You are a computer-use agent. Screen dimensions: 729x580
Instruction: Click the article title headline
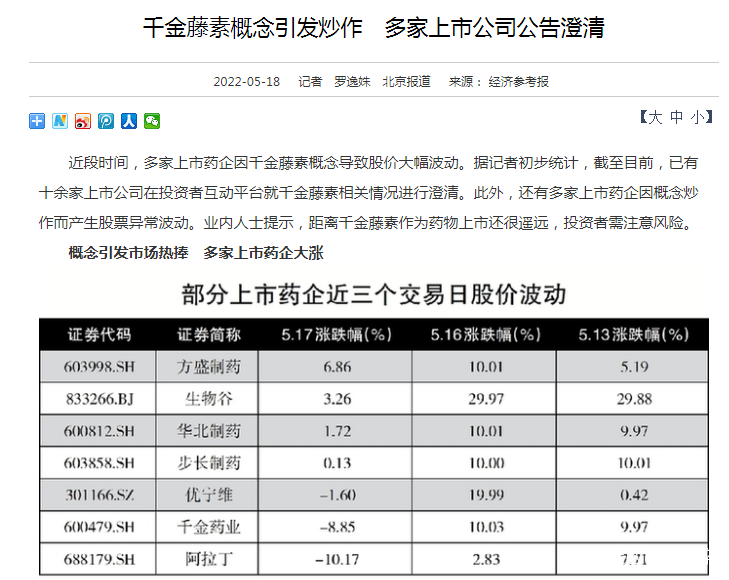point(373,28)
